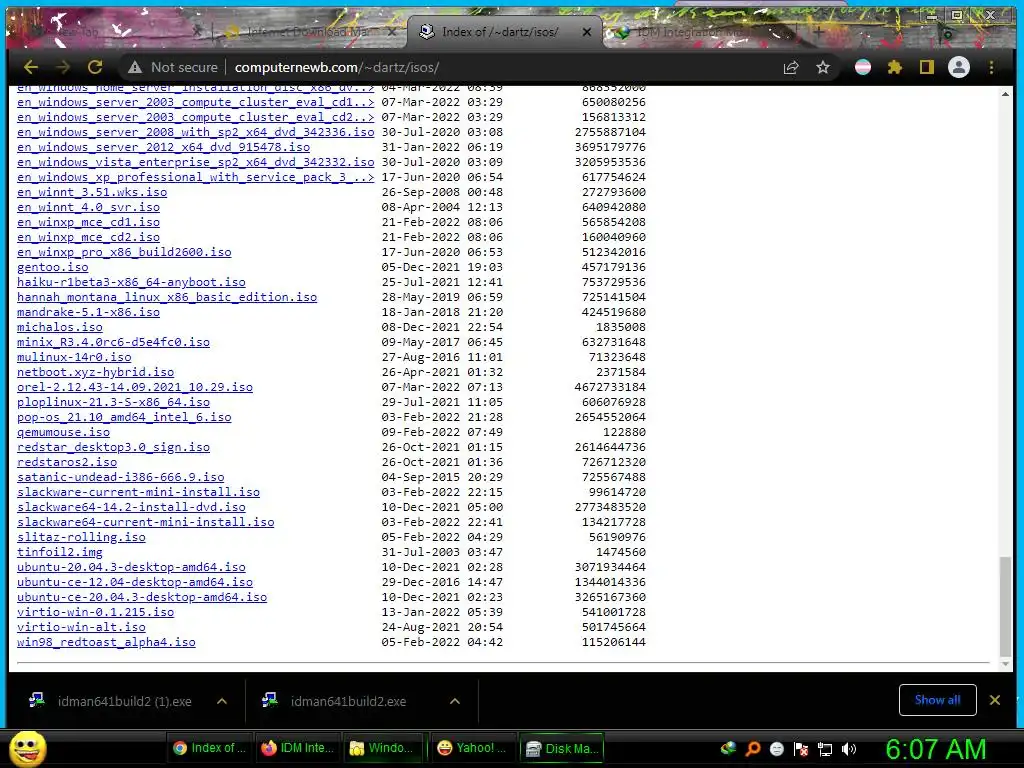
Task: Click the smiley Start button
Action: [x=27, y=748]
